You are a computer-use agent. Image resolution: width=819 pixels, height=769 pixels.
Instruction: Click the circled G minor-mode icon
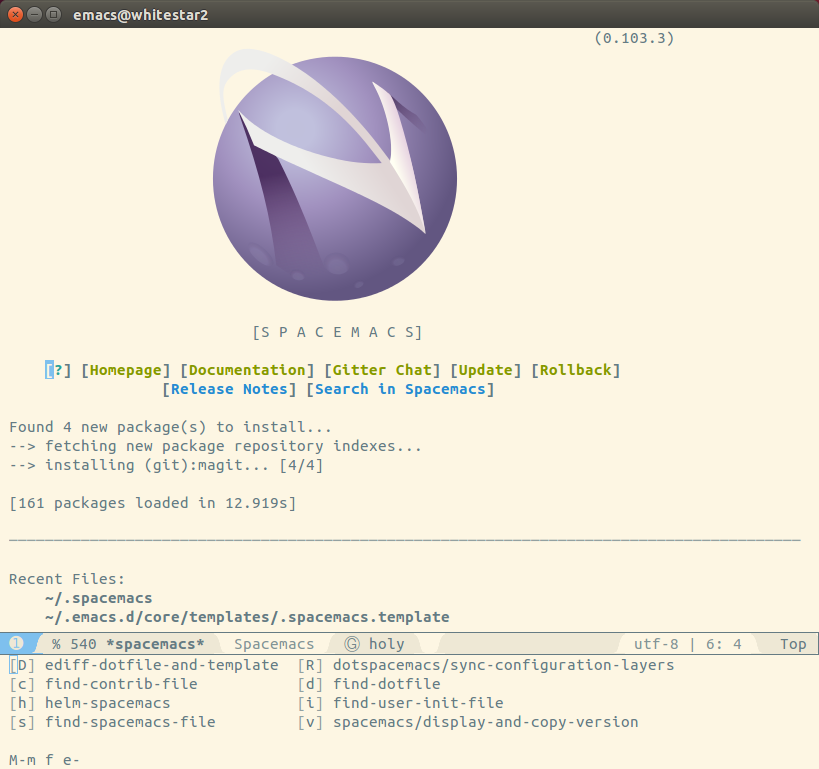click(x=352, y=644)
